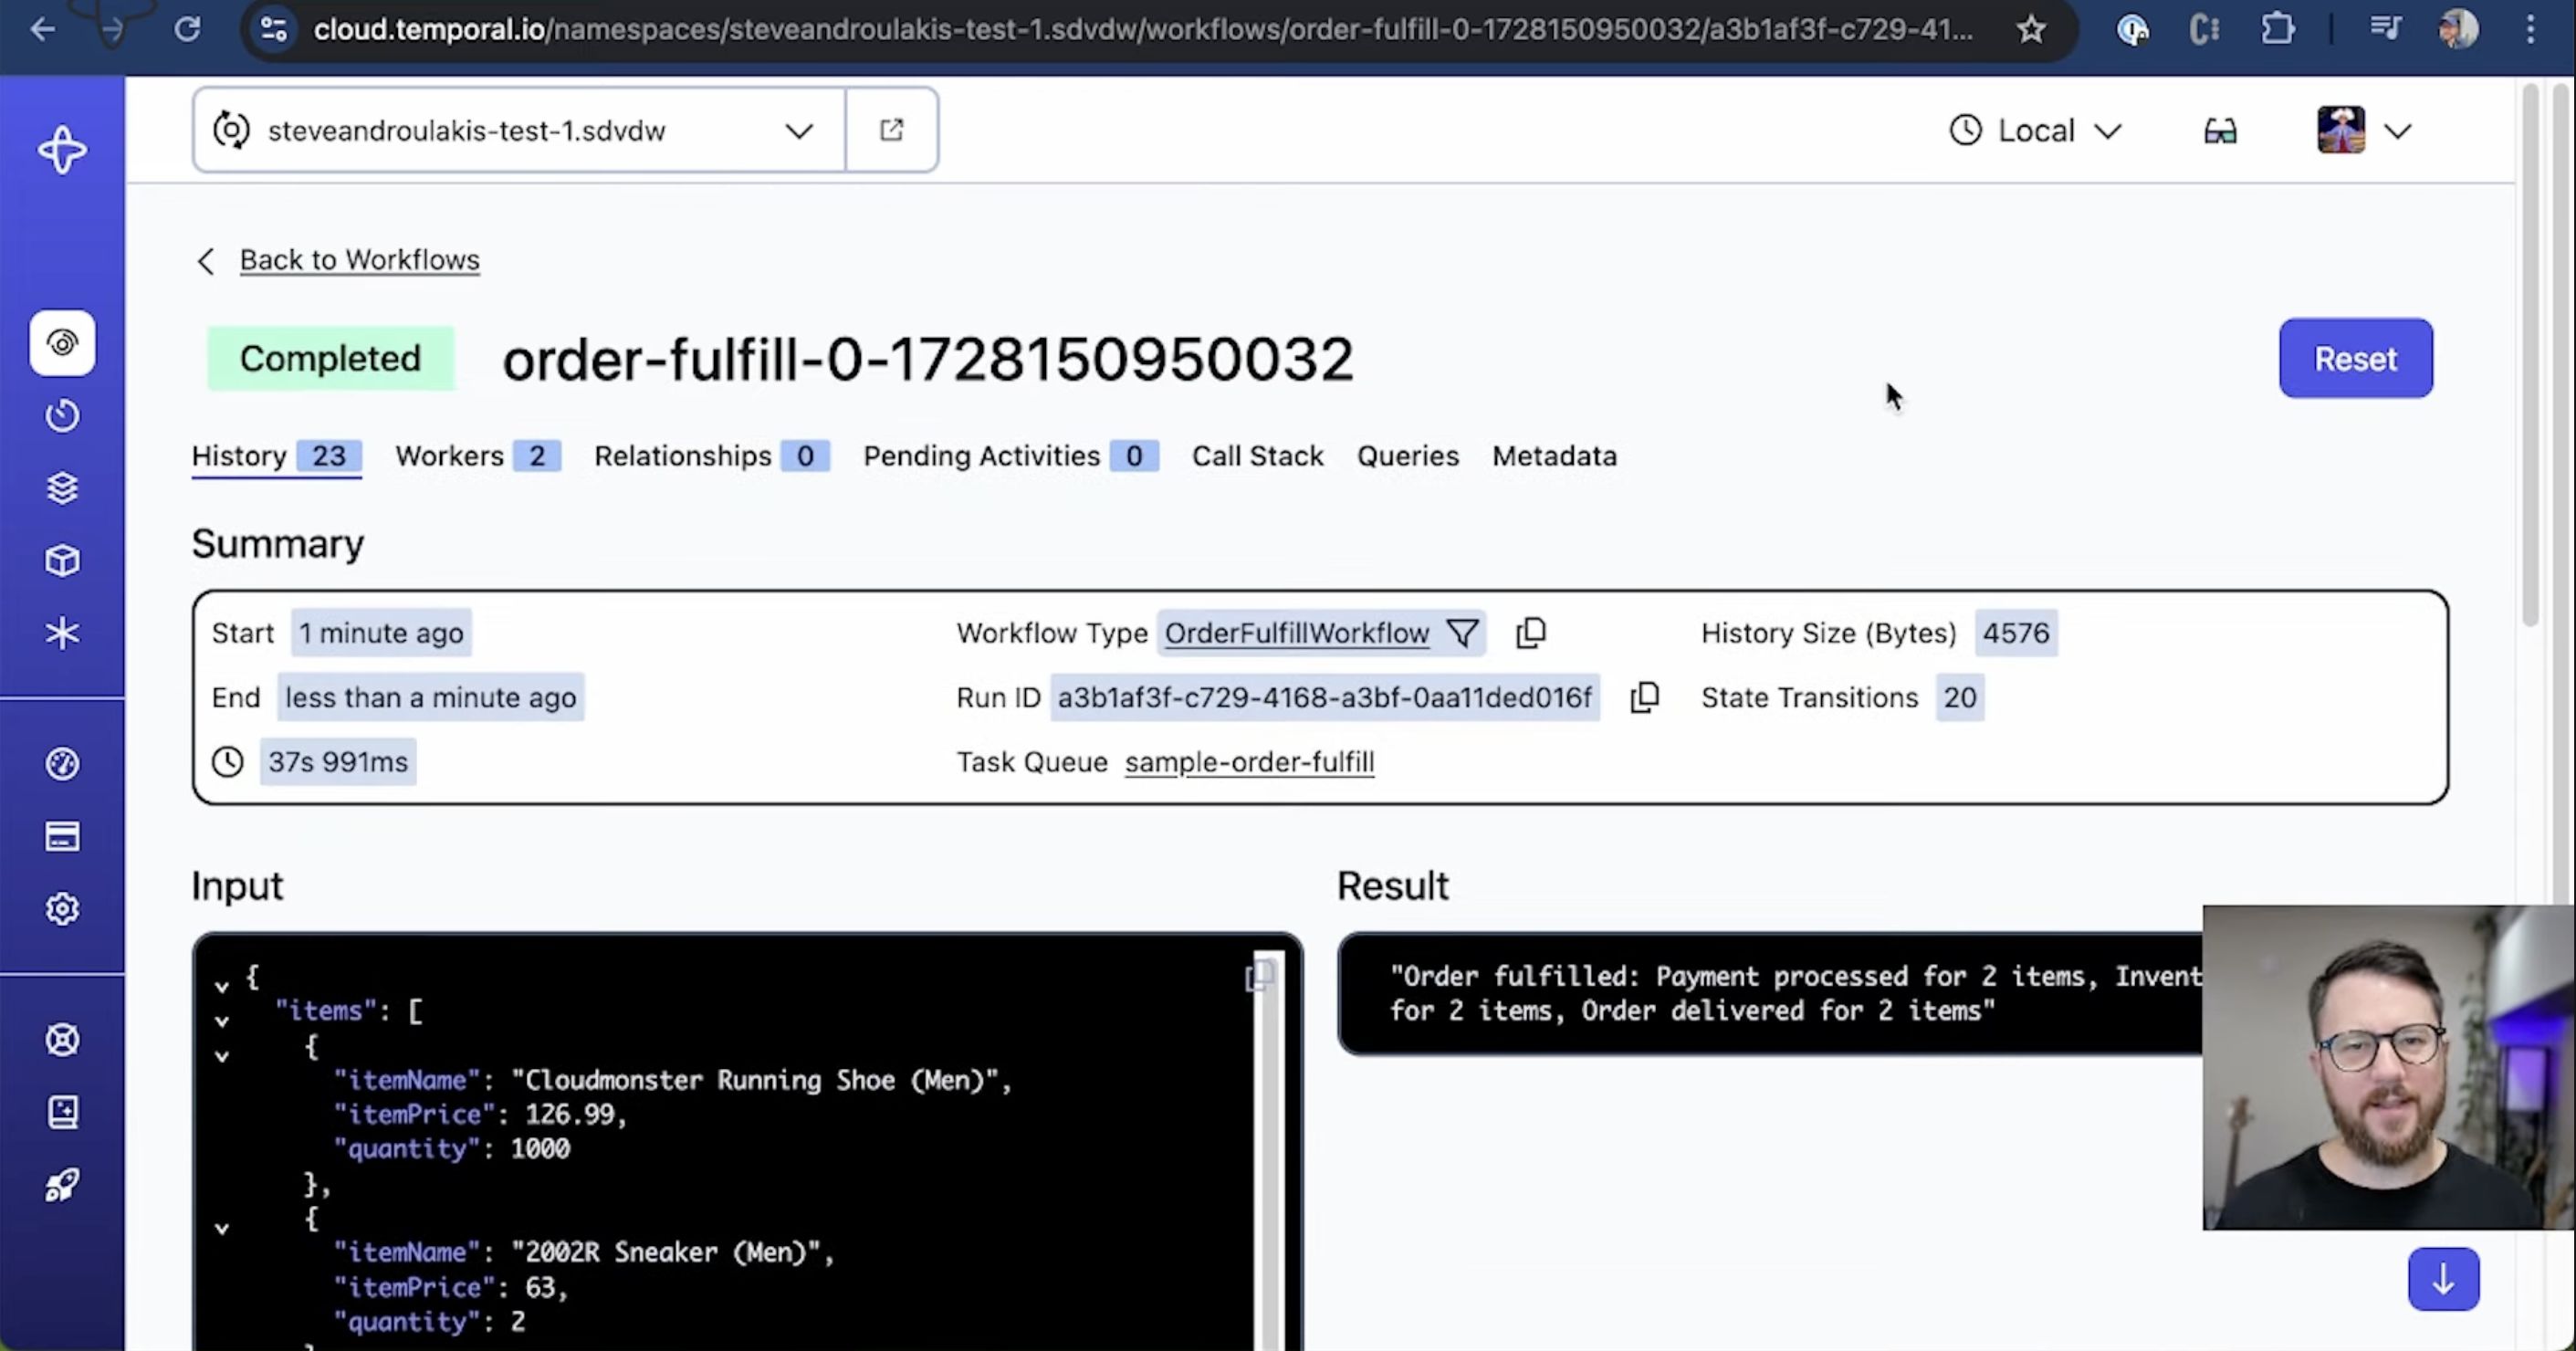Screen dimensions: 2576x1351
Task: Click the Temporal cloud home icon
Action: click(x=63, y=152)
